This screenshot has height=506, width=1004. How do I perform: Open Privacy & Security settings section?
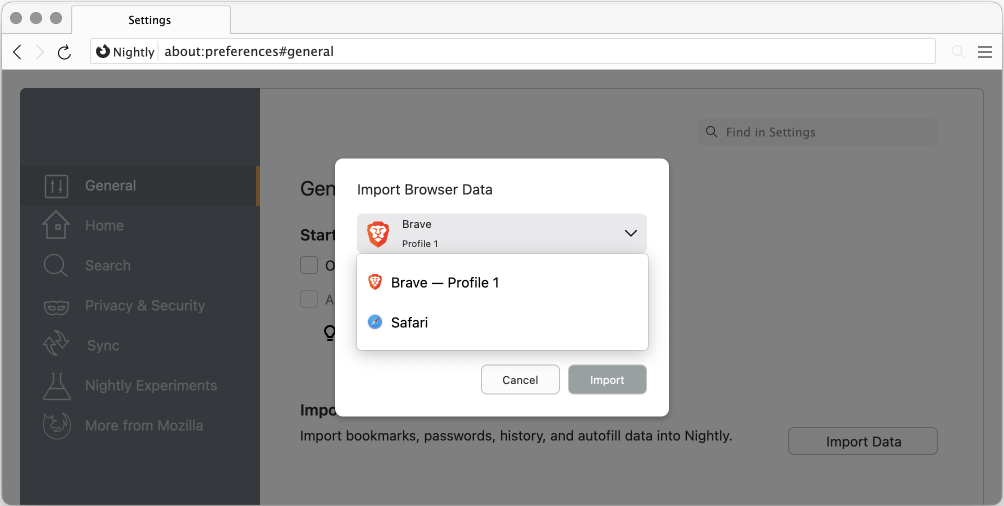pyautogui.click(x=145, y=306)
